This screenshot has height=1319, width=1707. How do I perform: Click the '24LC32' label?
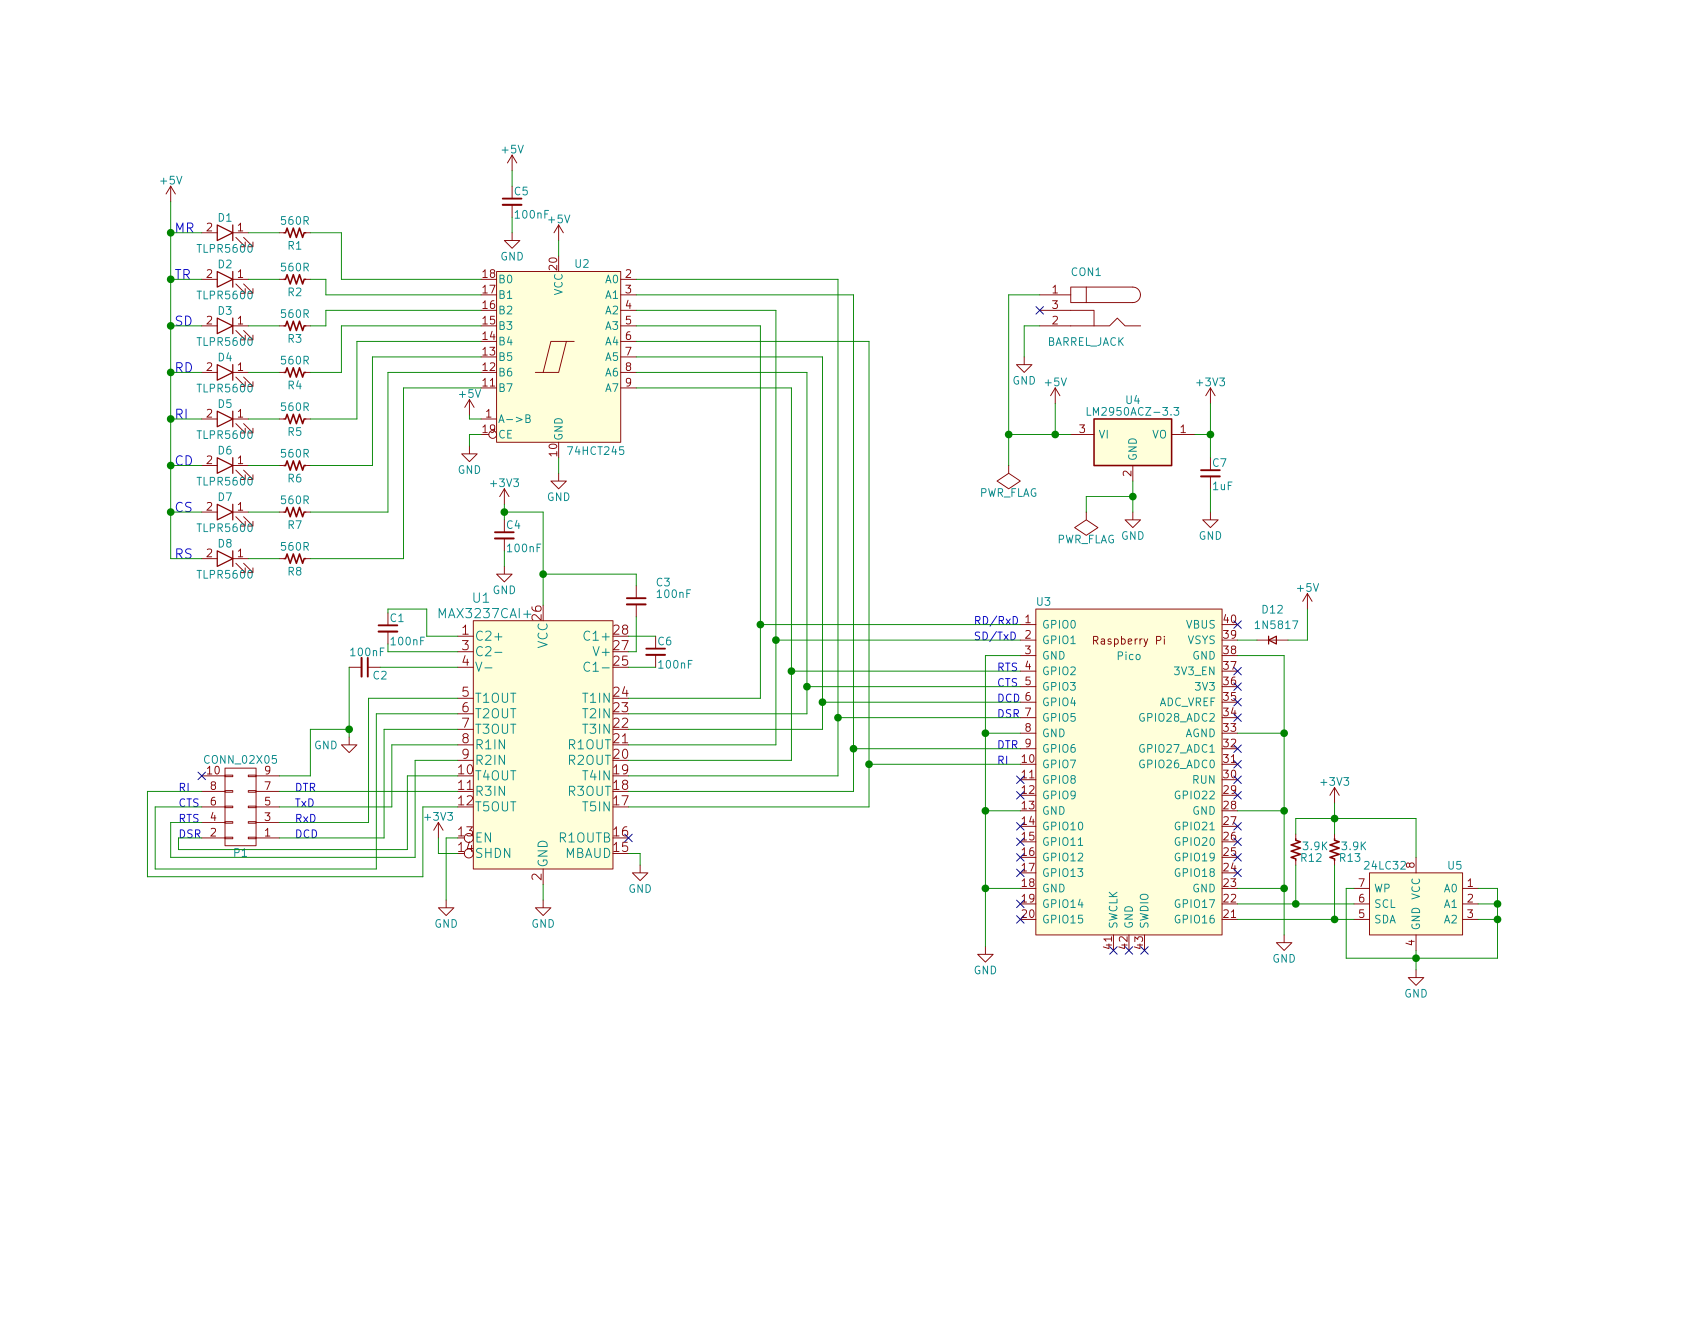1385,866
